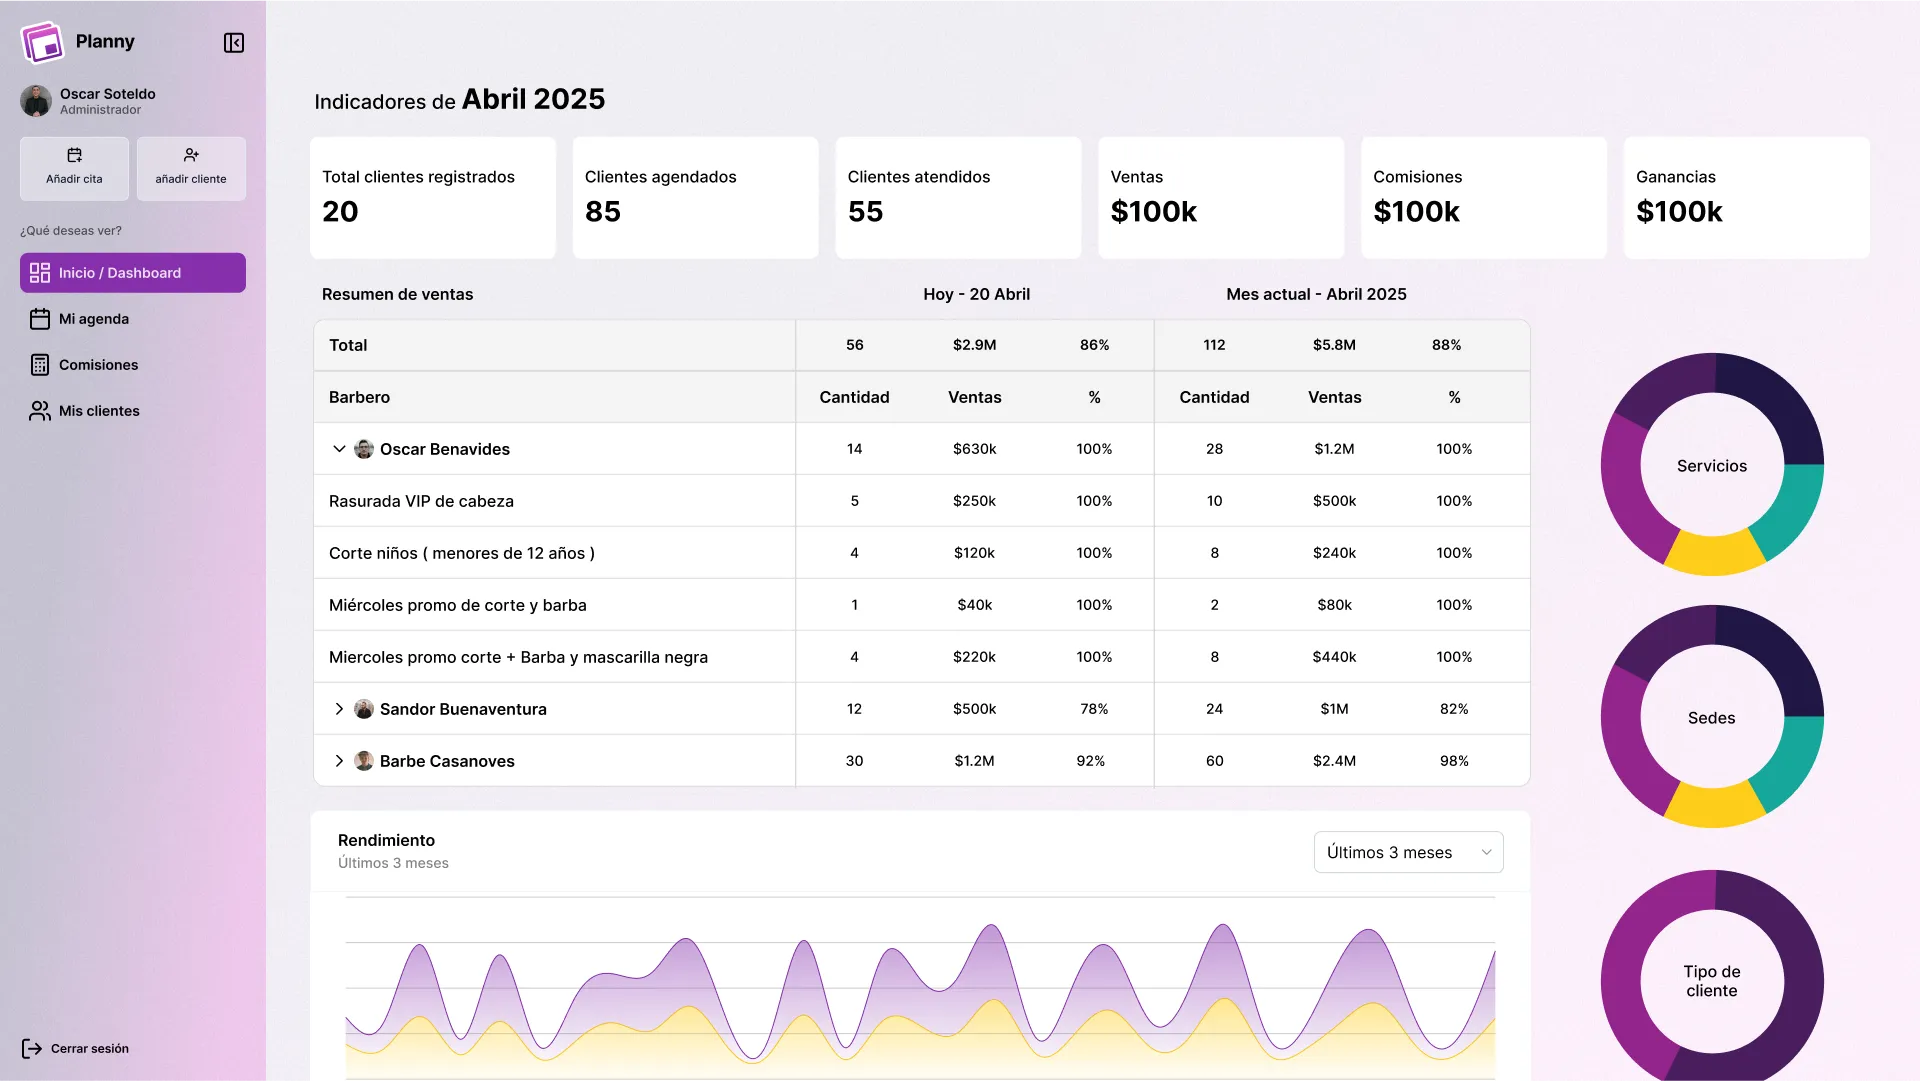
Task: Click the Mis clientes people icon
Action: point(40,411)
